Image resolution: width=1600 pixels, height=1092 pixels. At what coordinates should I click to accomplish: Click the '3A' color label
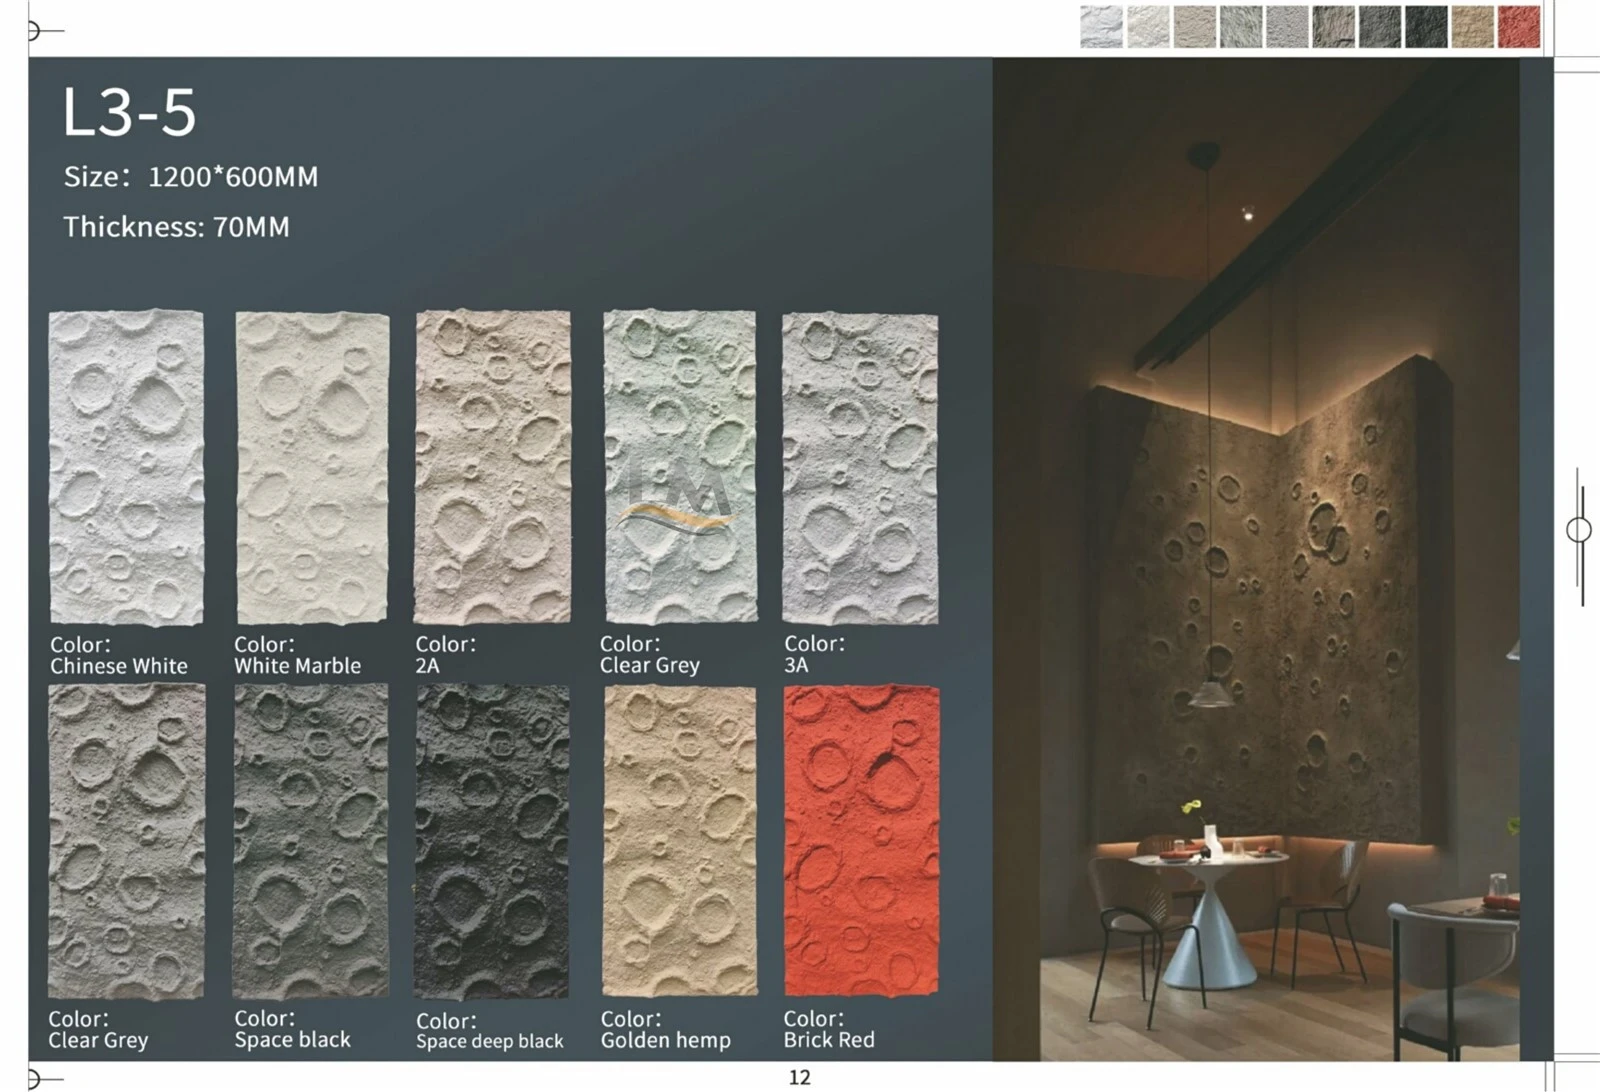(x=796, y=665)
